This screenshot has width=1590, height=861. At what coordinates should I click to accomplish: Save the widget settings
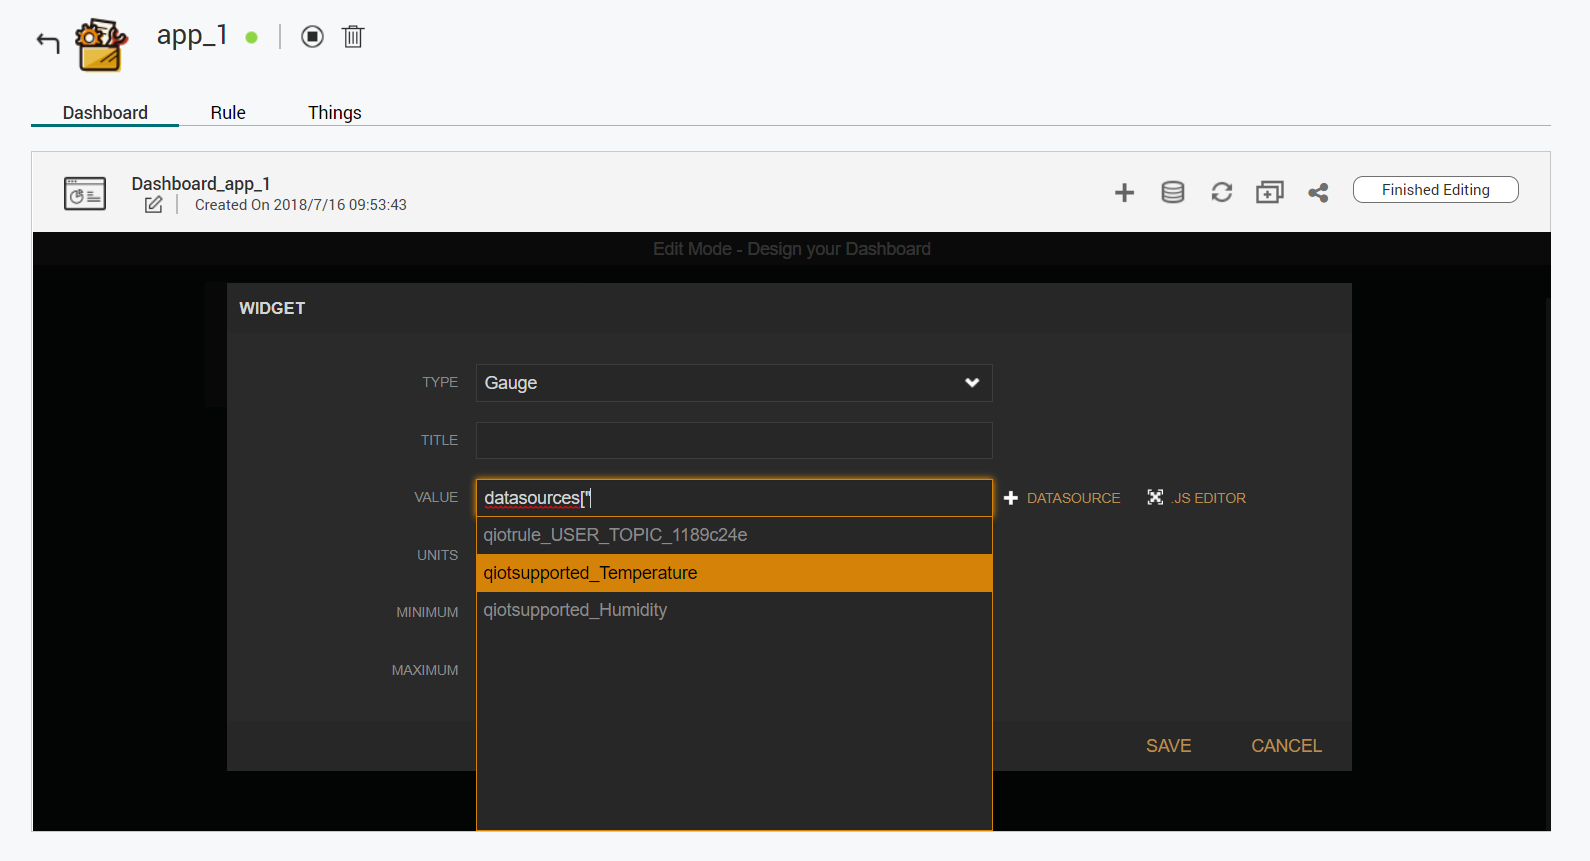(x=1168, y=746)
